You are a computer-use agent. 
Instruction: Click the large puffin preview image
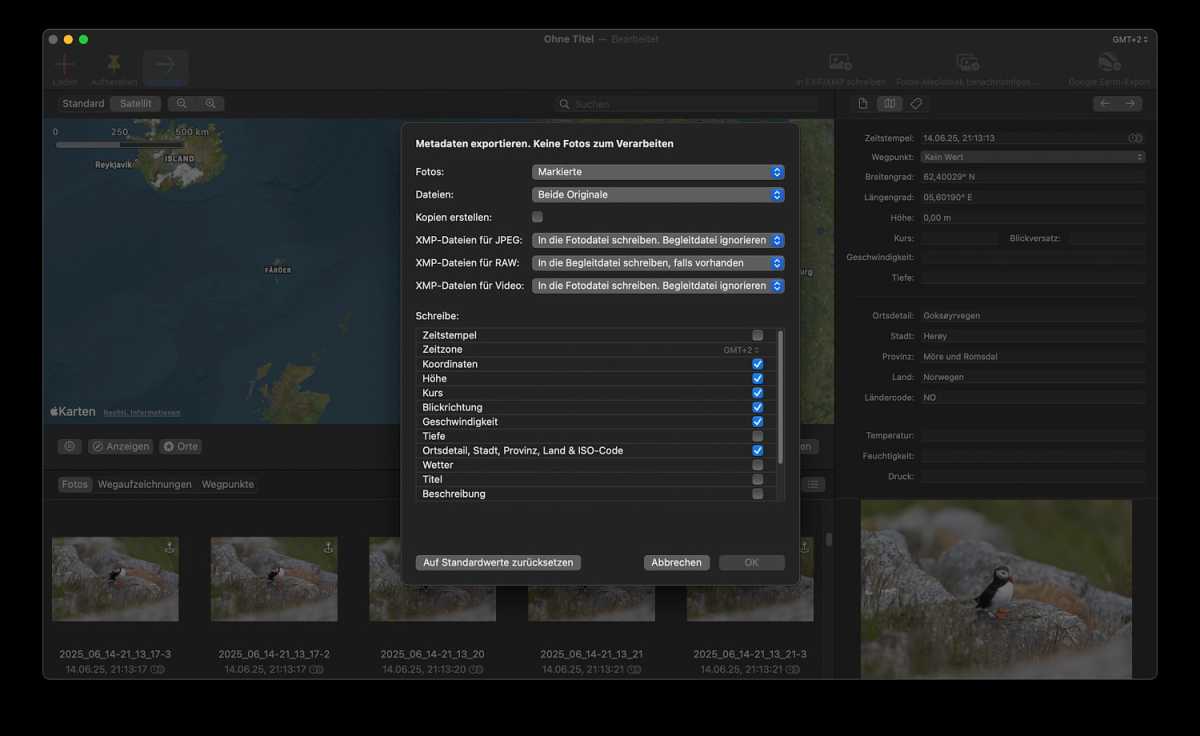click(x=996, y=589)
